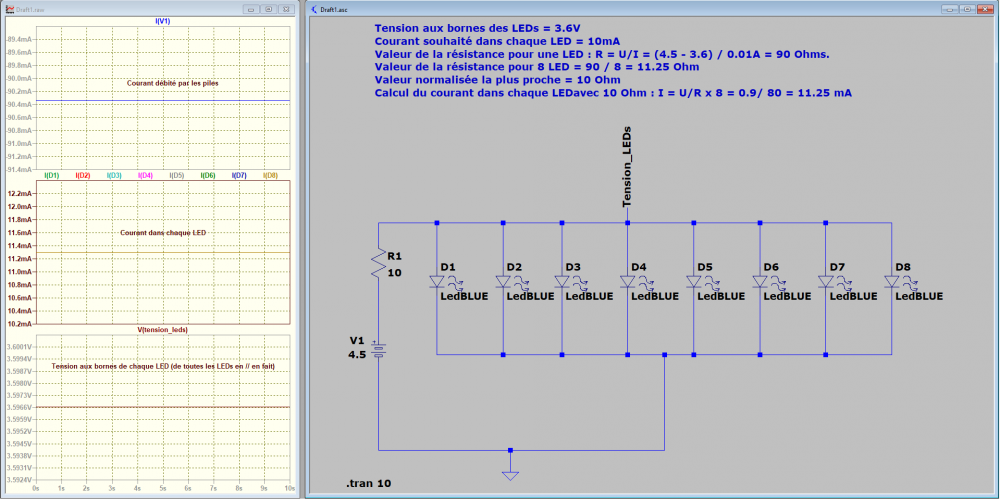Click the I(D1) trace label
Screen dimensions: 1000x499
coord(52,175)
